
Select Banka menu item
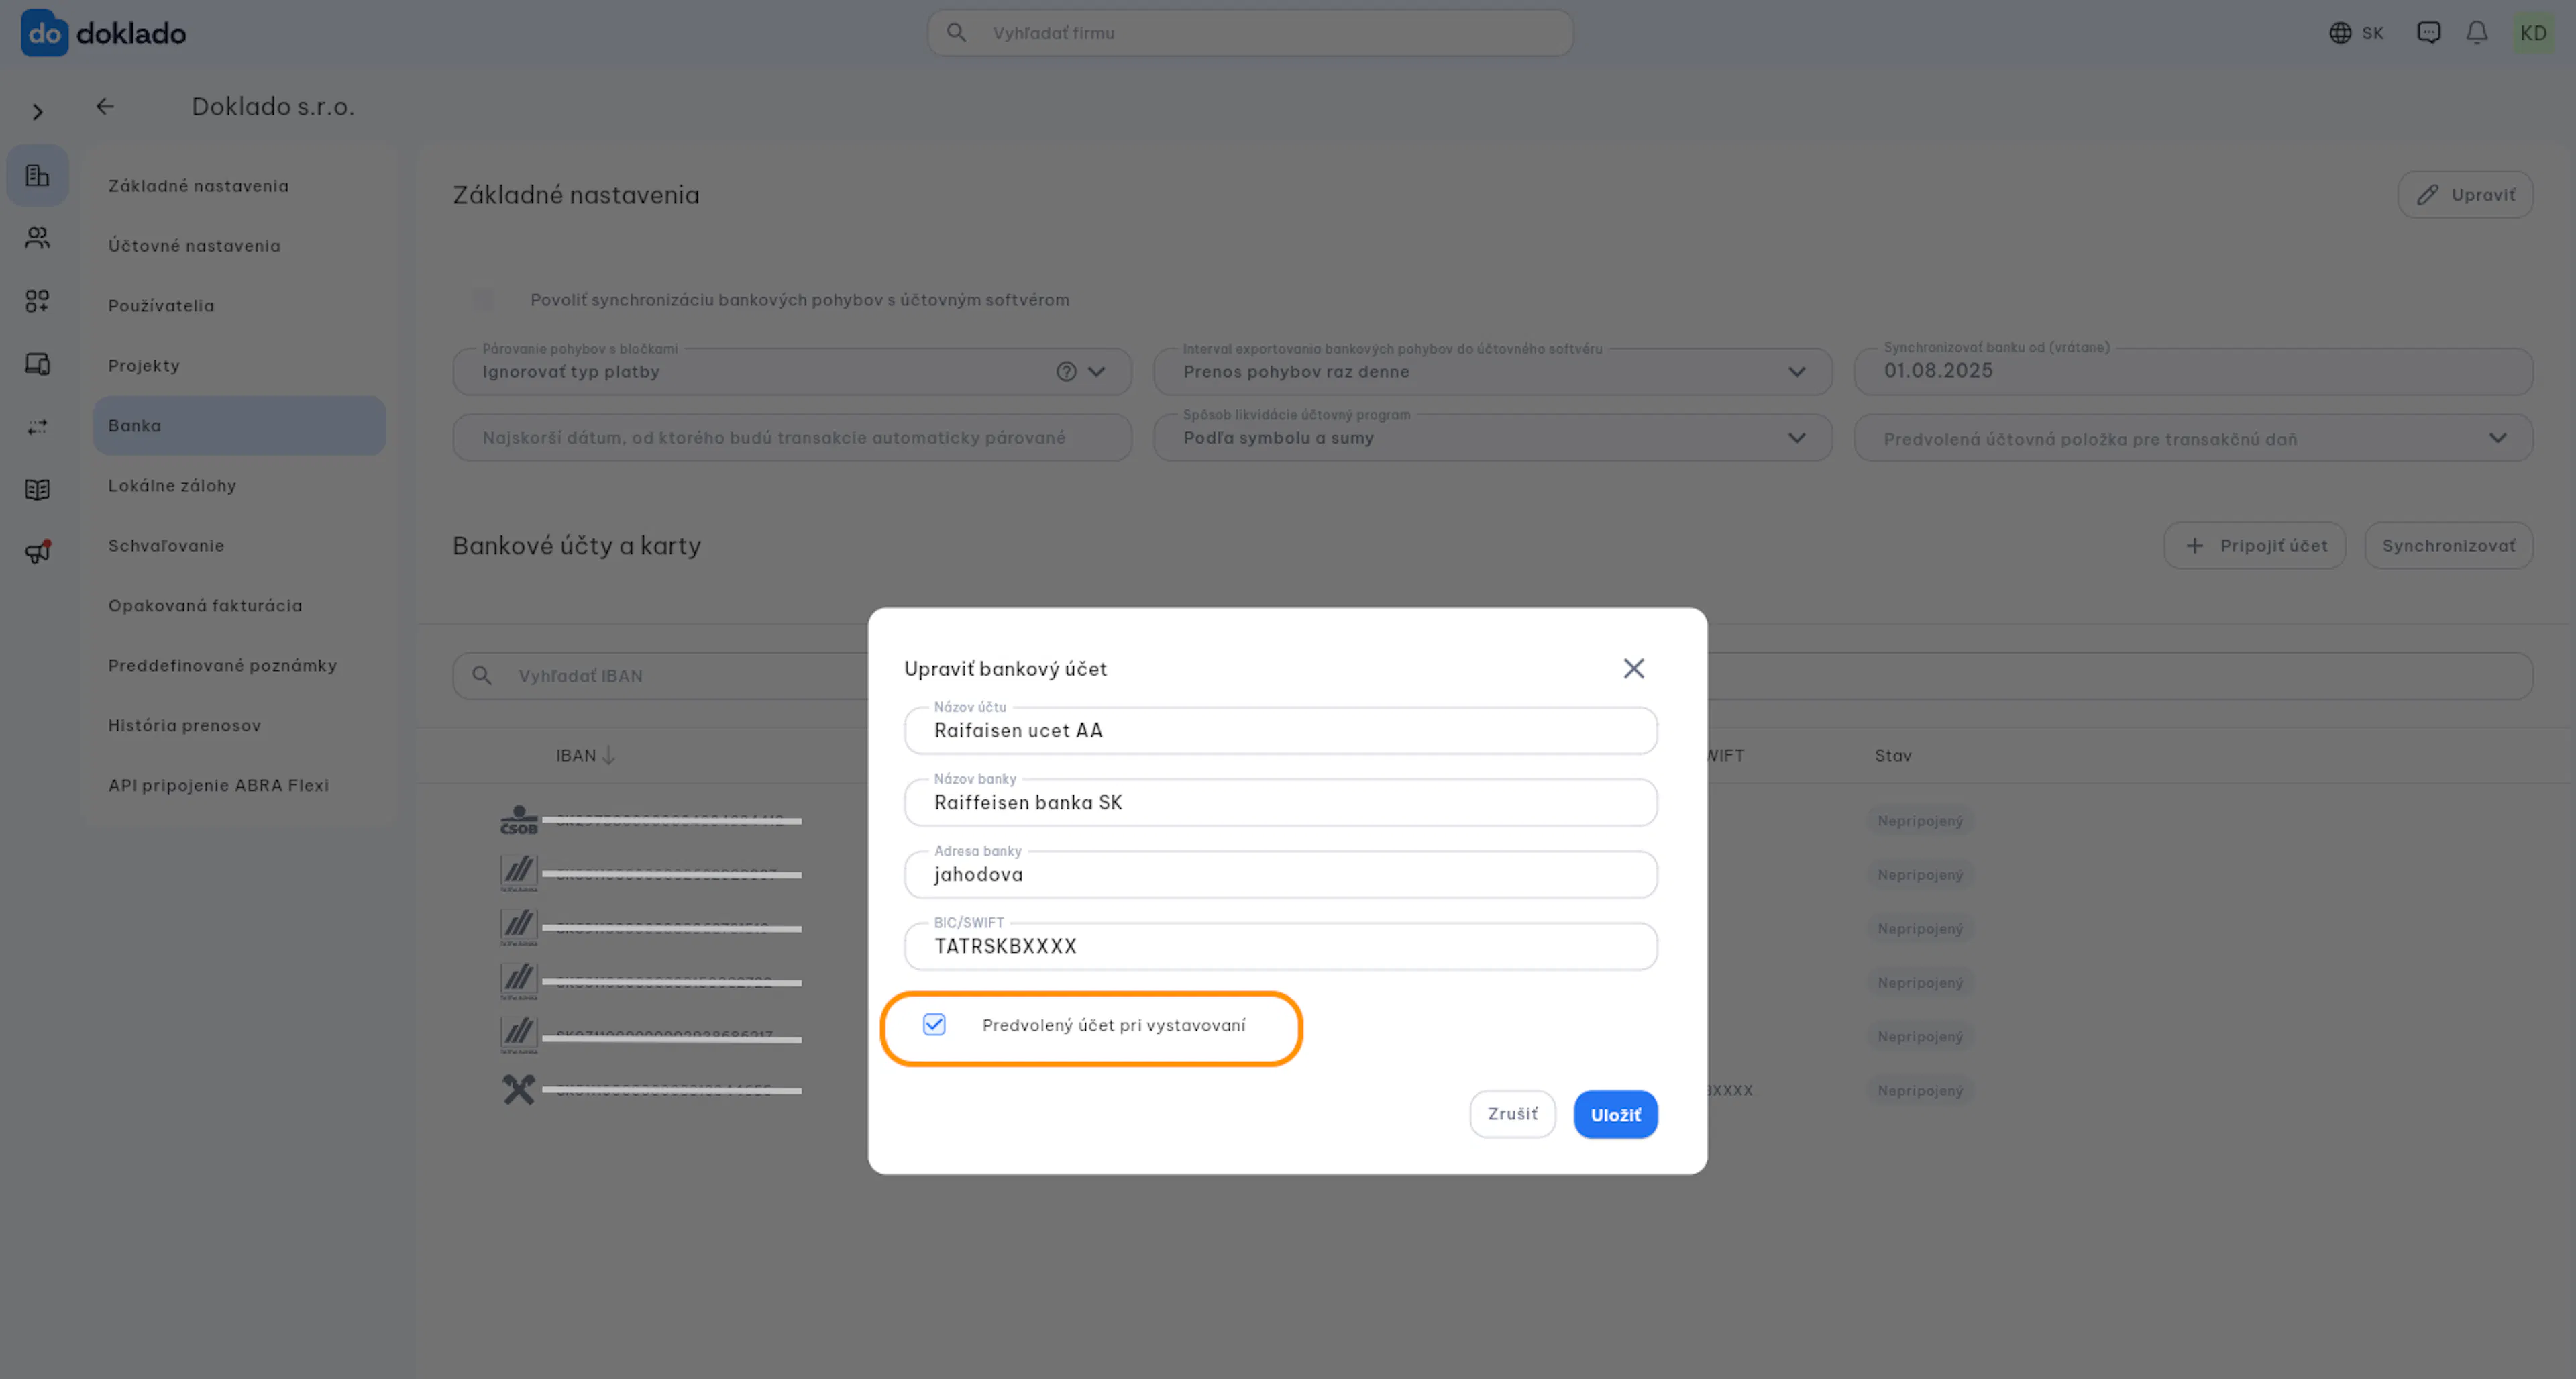coord(240,426)
